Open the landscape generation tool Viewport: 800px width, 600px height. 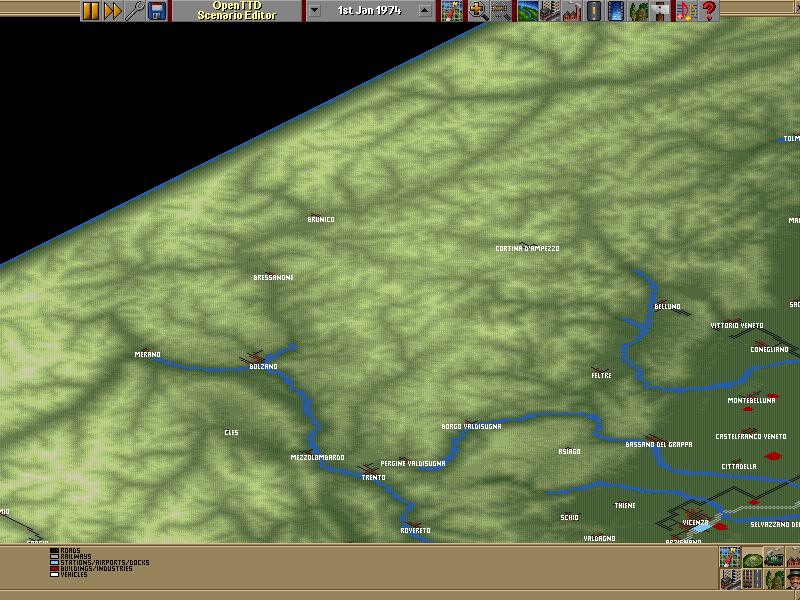pyautogui.click(x=527, y=11)
